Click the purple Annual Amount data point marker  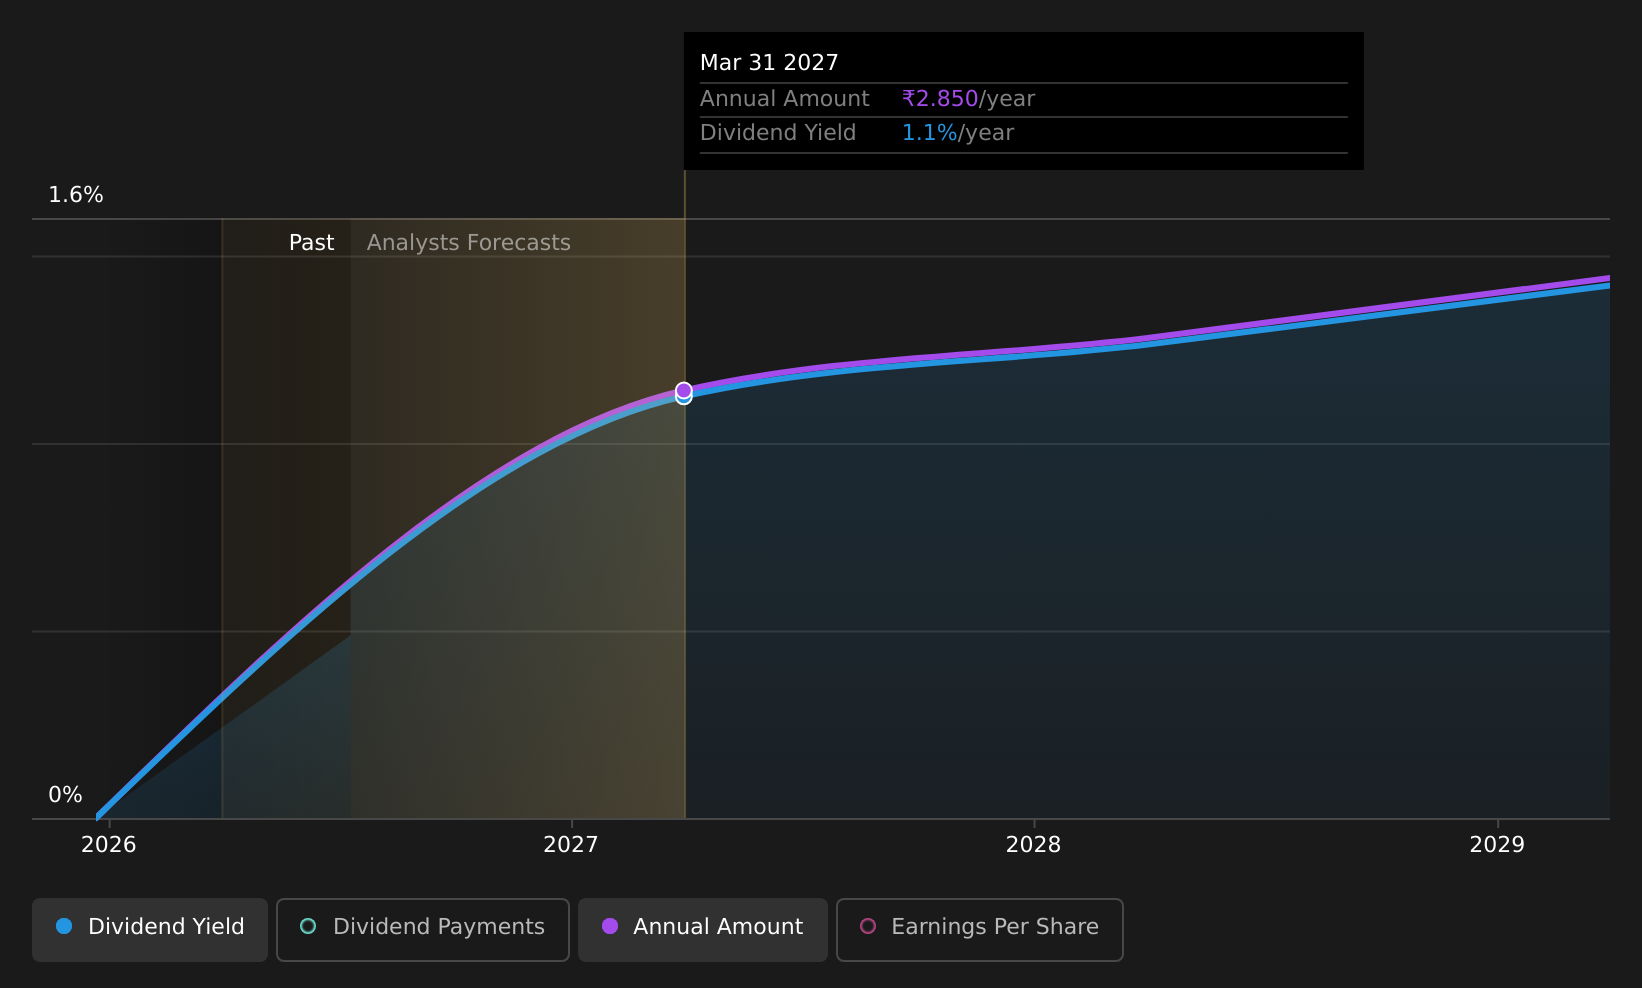tap(684, 390)
